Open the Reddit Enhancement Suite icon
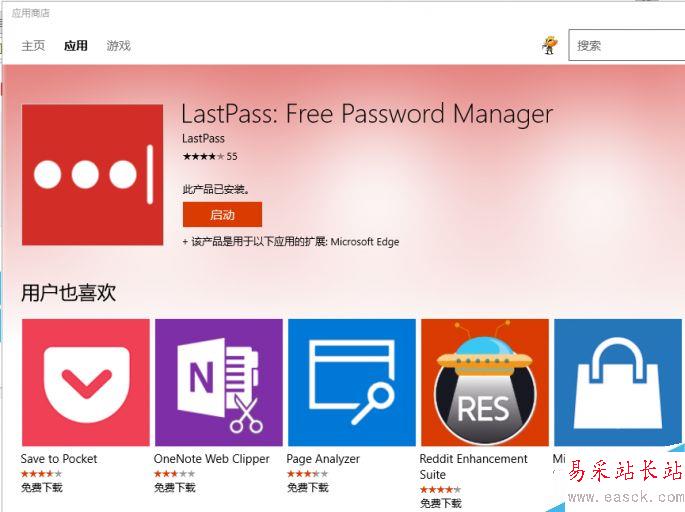 [x=484, y=383]
